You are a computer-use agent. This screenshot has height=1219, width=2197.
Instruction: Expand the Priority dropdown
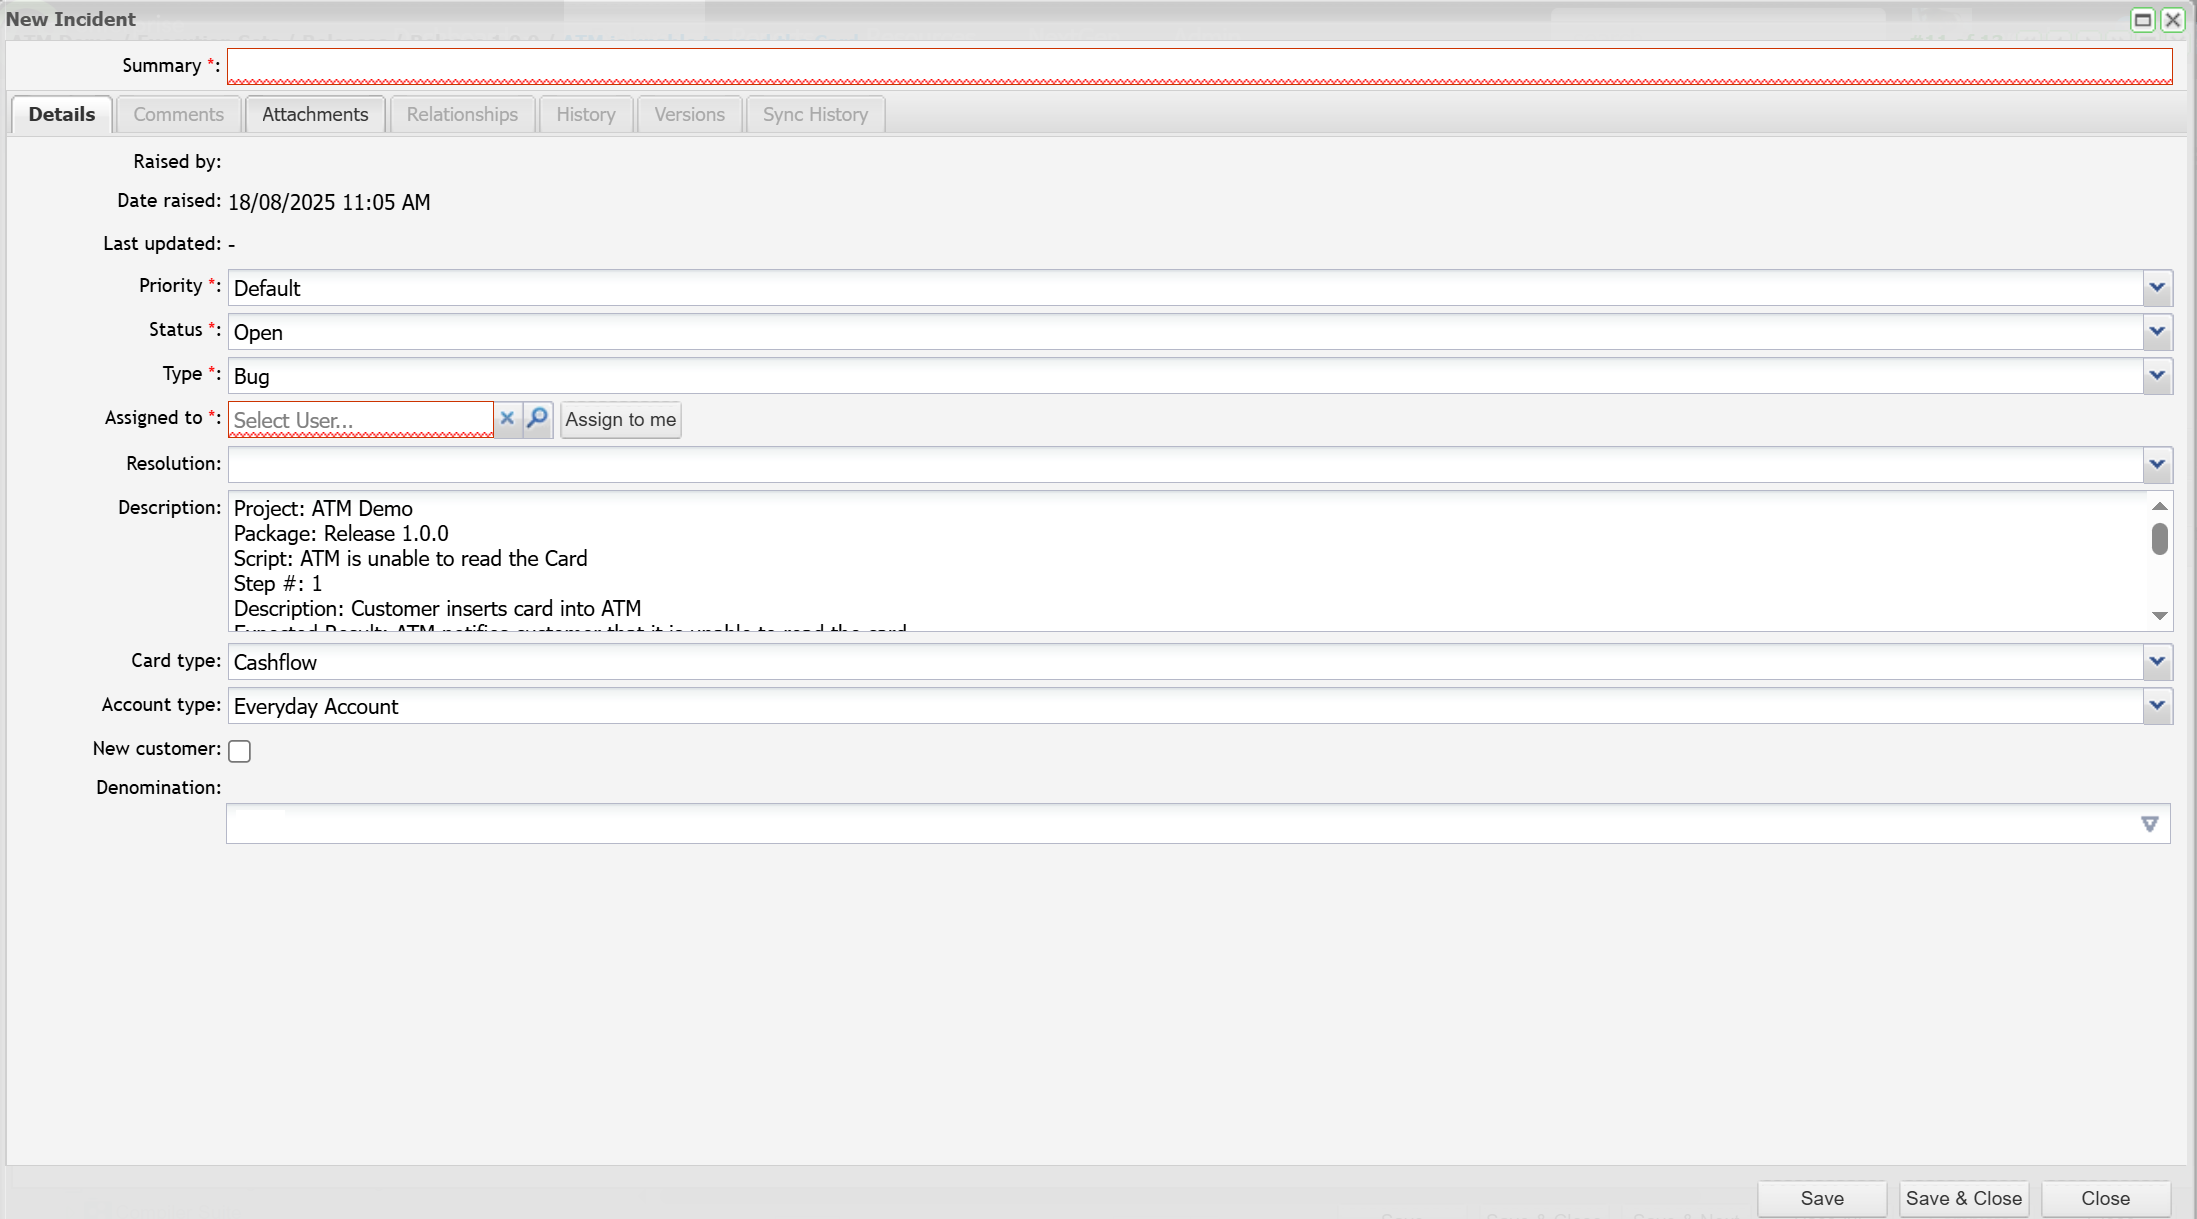[2157, 288]
